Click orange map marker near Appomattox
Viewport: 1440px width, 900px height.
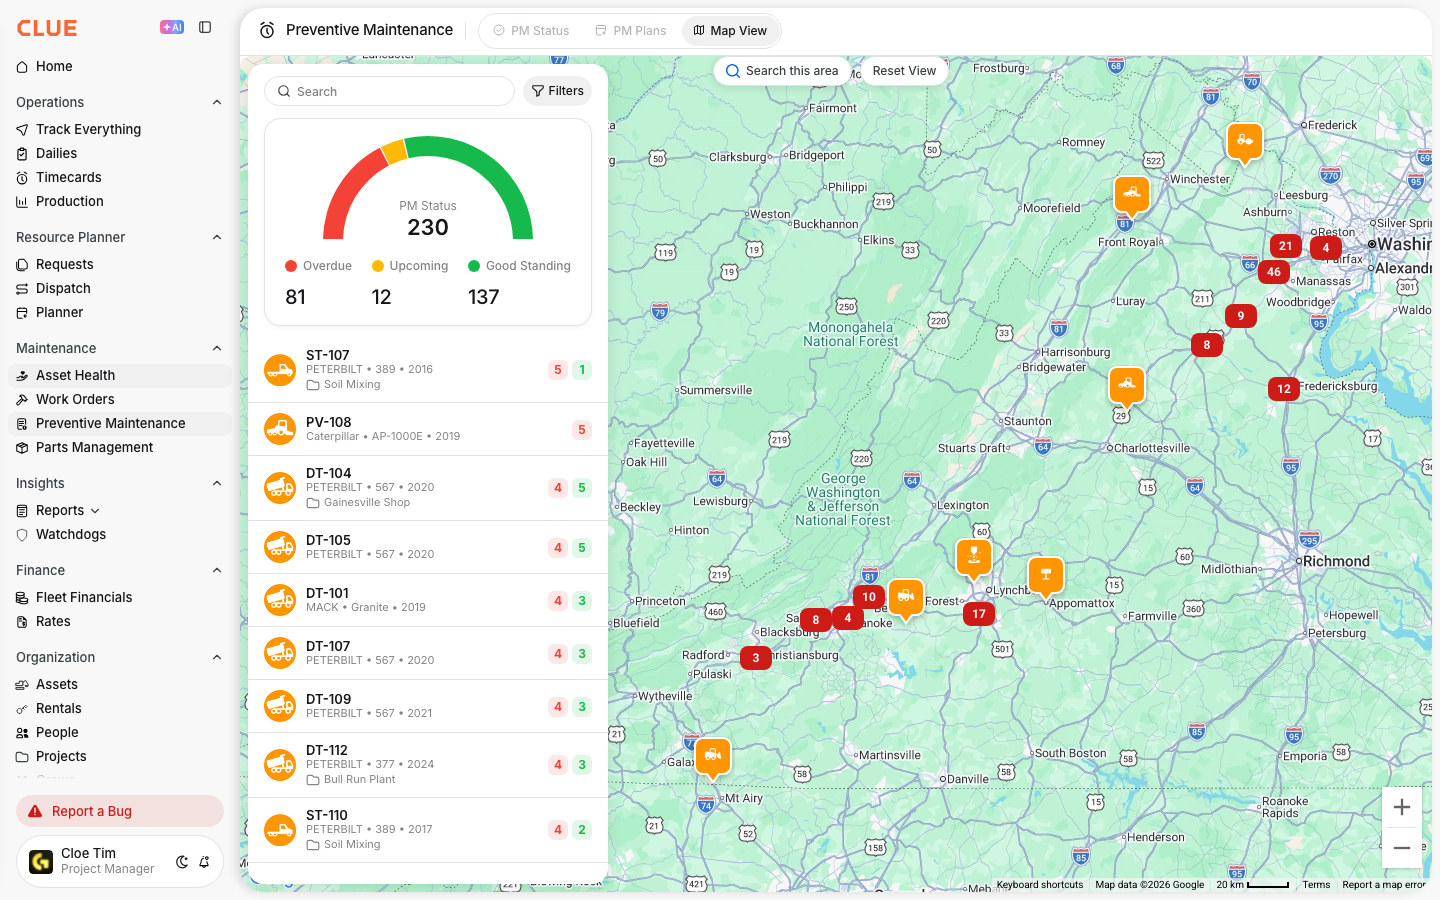pos(1046,577)
